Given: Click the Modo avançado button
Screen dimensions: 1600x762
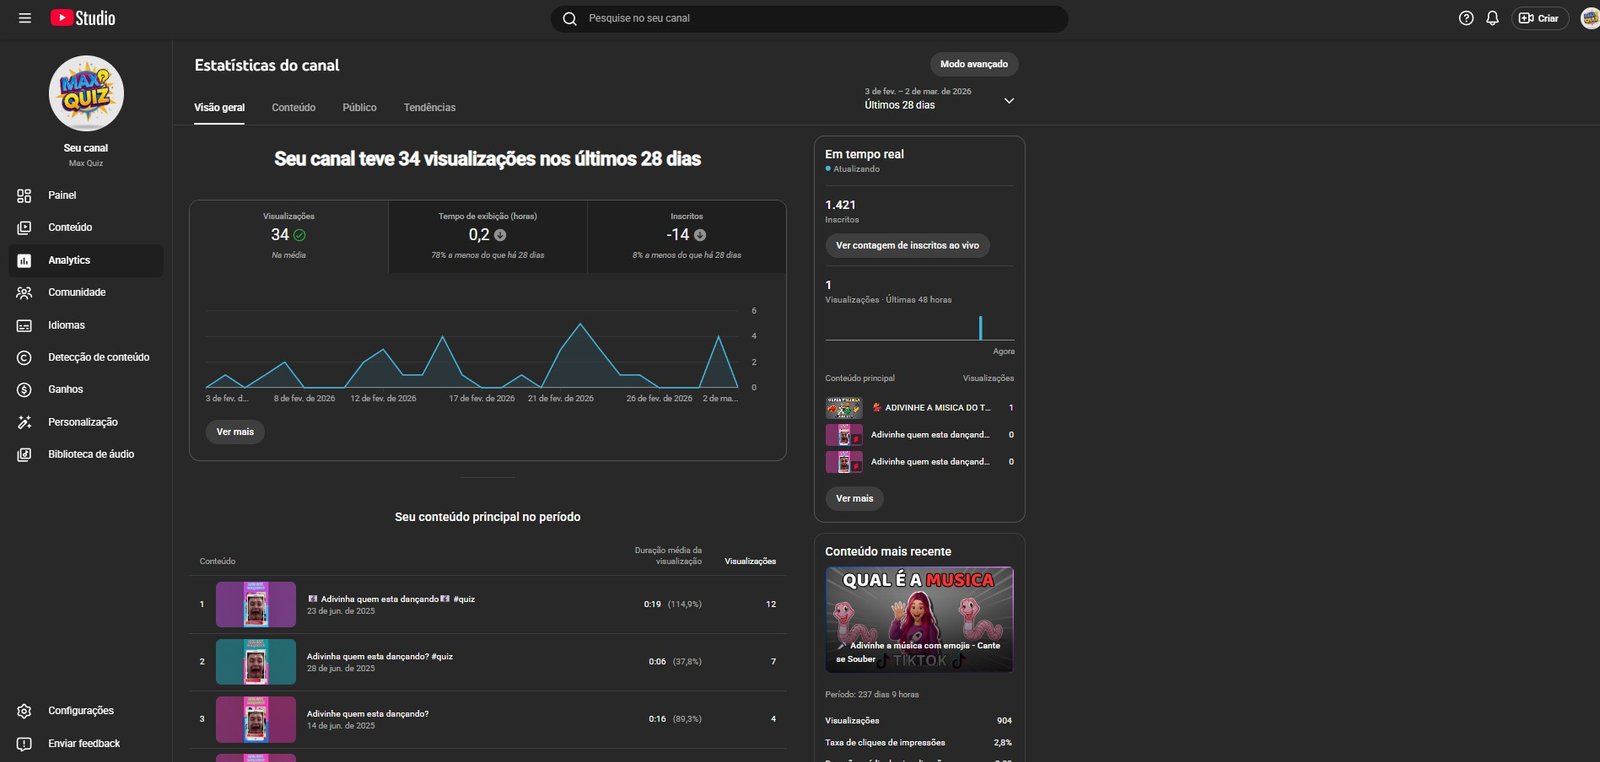Looking at the screenshot, I should coord(973,64).
